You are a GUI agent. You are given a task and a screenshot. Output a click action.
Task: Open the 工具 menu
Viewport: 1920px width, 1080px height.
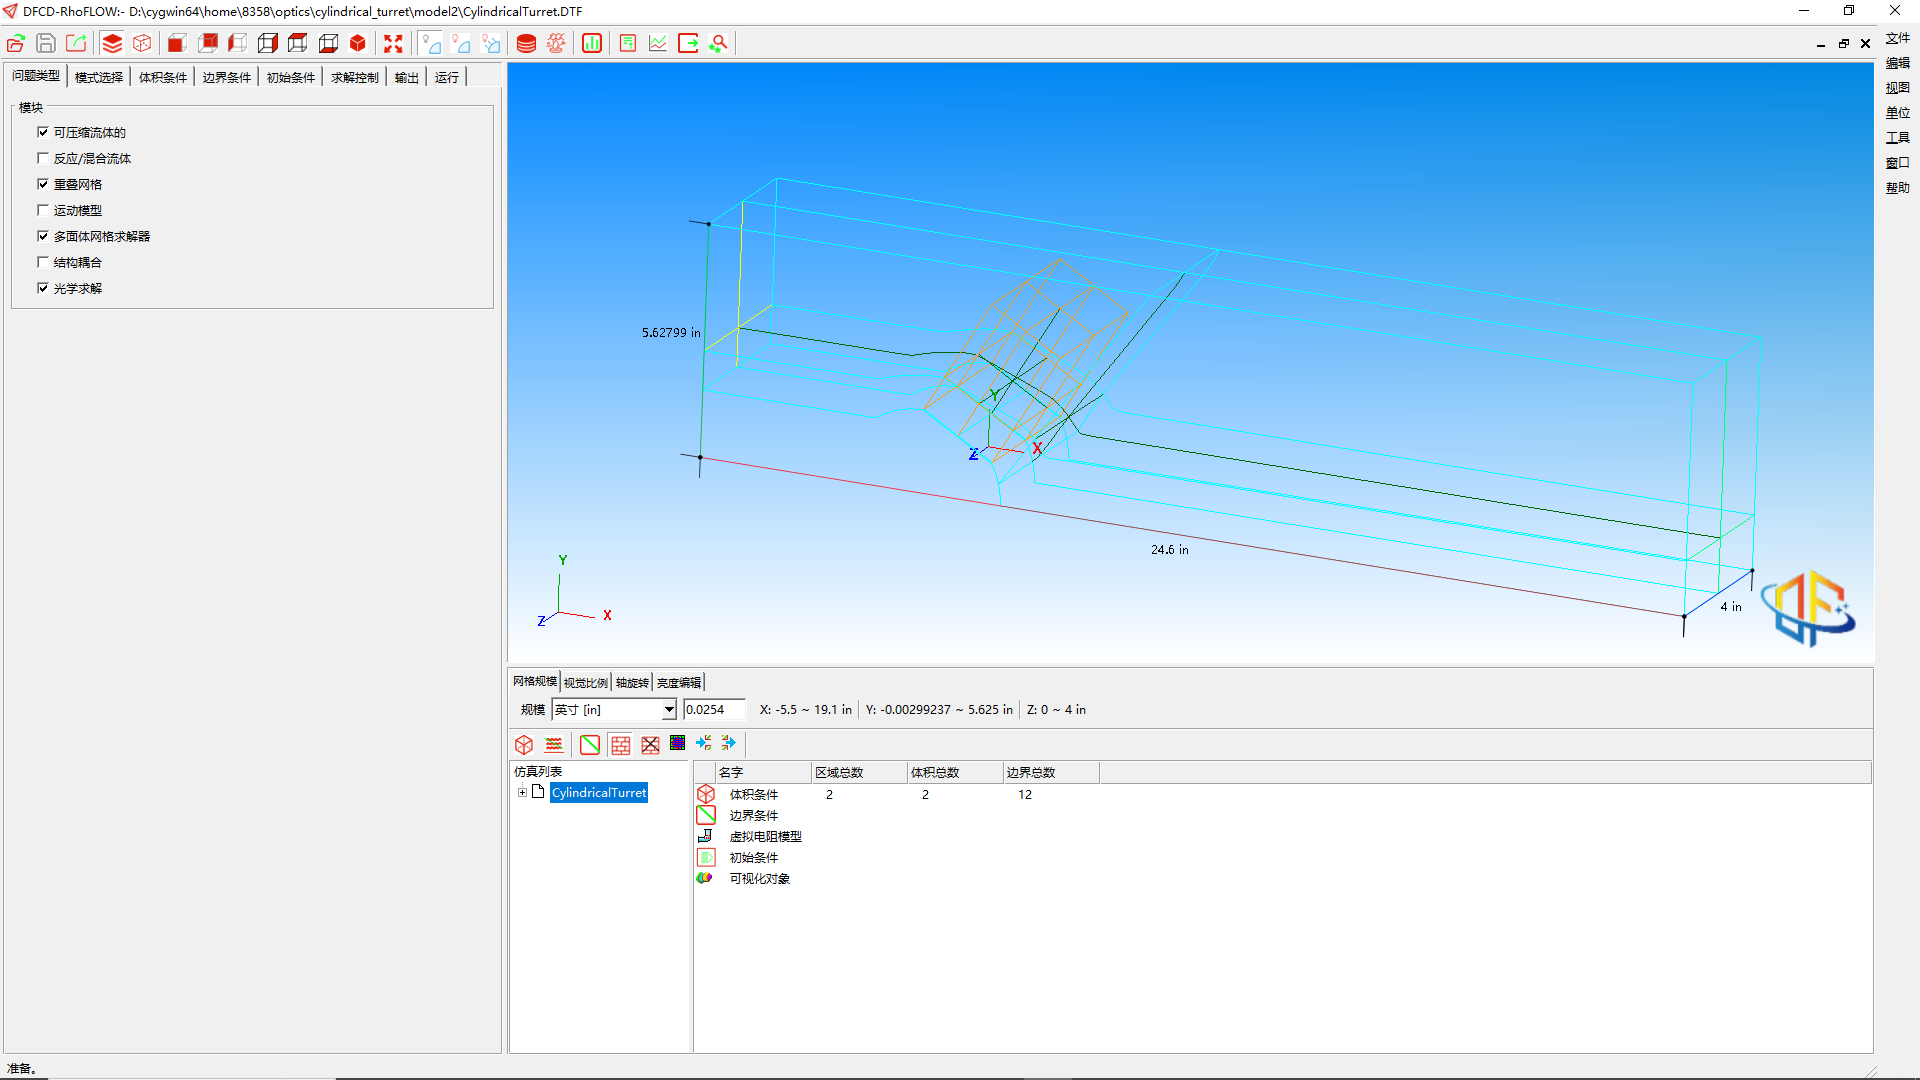pos(1897,138)
